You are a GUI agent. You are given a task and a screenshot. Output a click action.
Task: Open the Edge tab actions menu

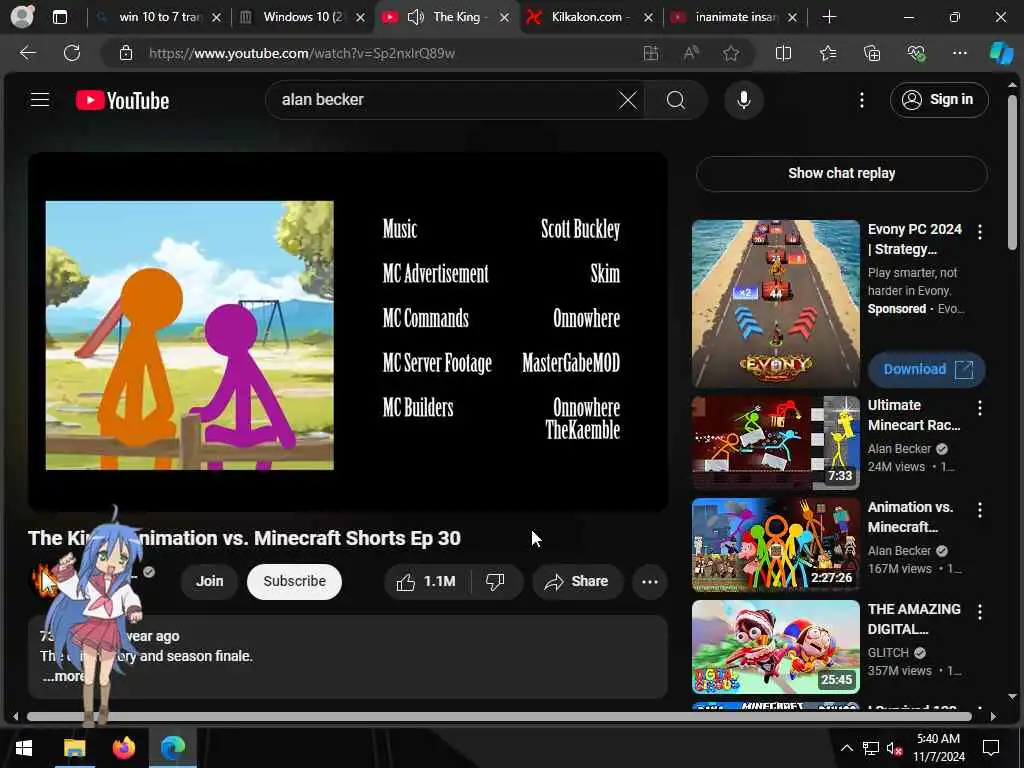pyautogui.click(x=60, y=17)
